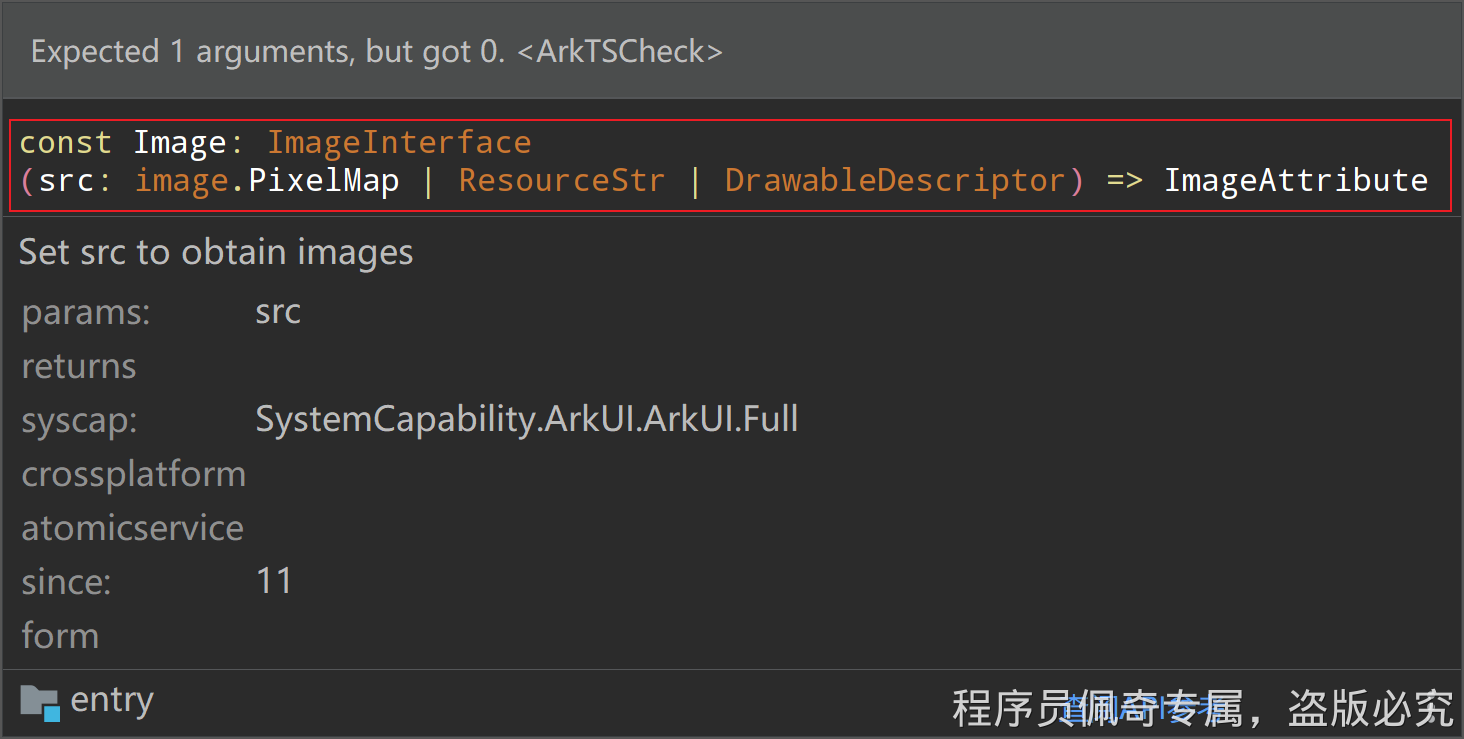
Task: Click the 'Image' identifier in the declaration
Action: (x=180, y=142)
